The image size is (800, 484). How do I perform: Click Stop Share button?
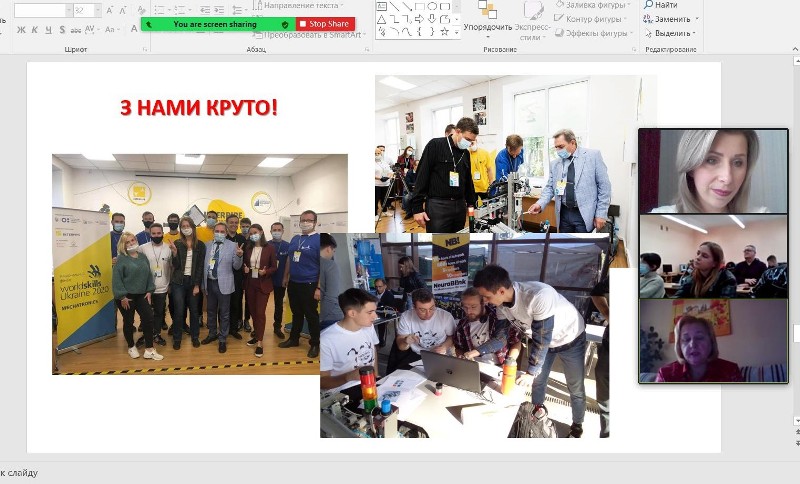click(x=325, y=24)
